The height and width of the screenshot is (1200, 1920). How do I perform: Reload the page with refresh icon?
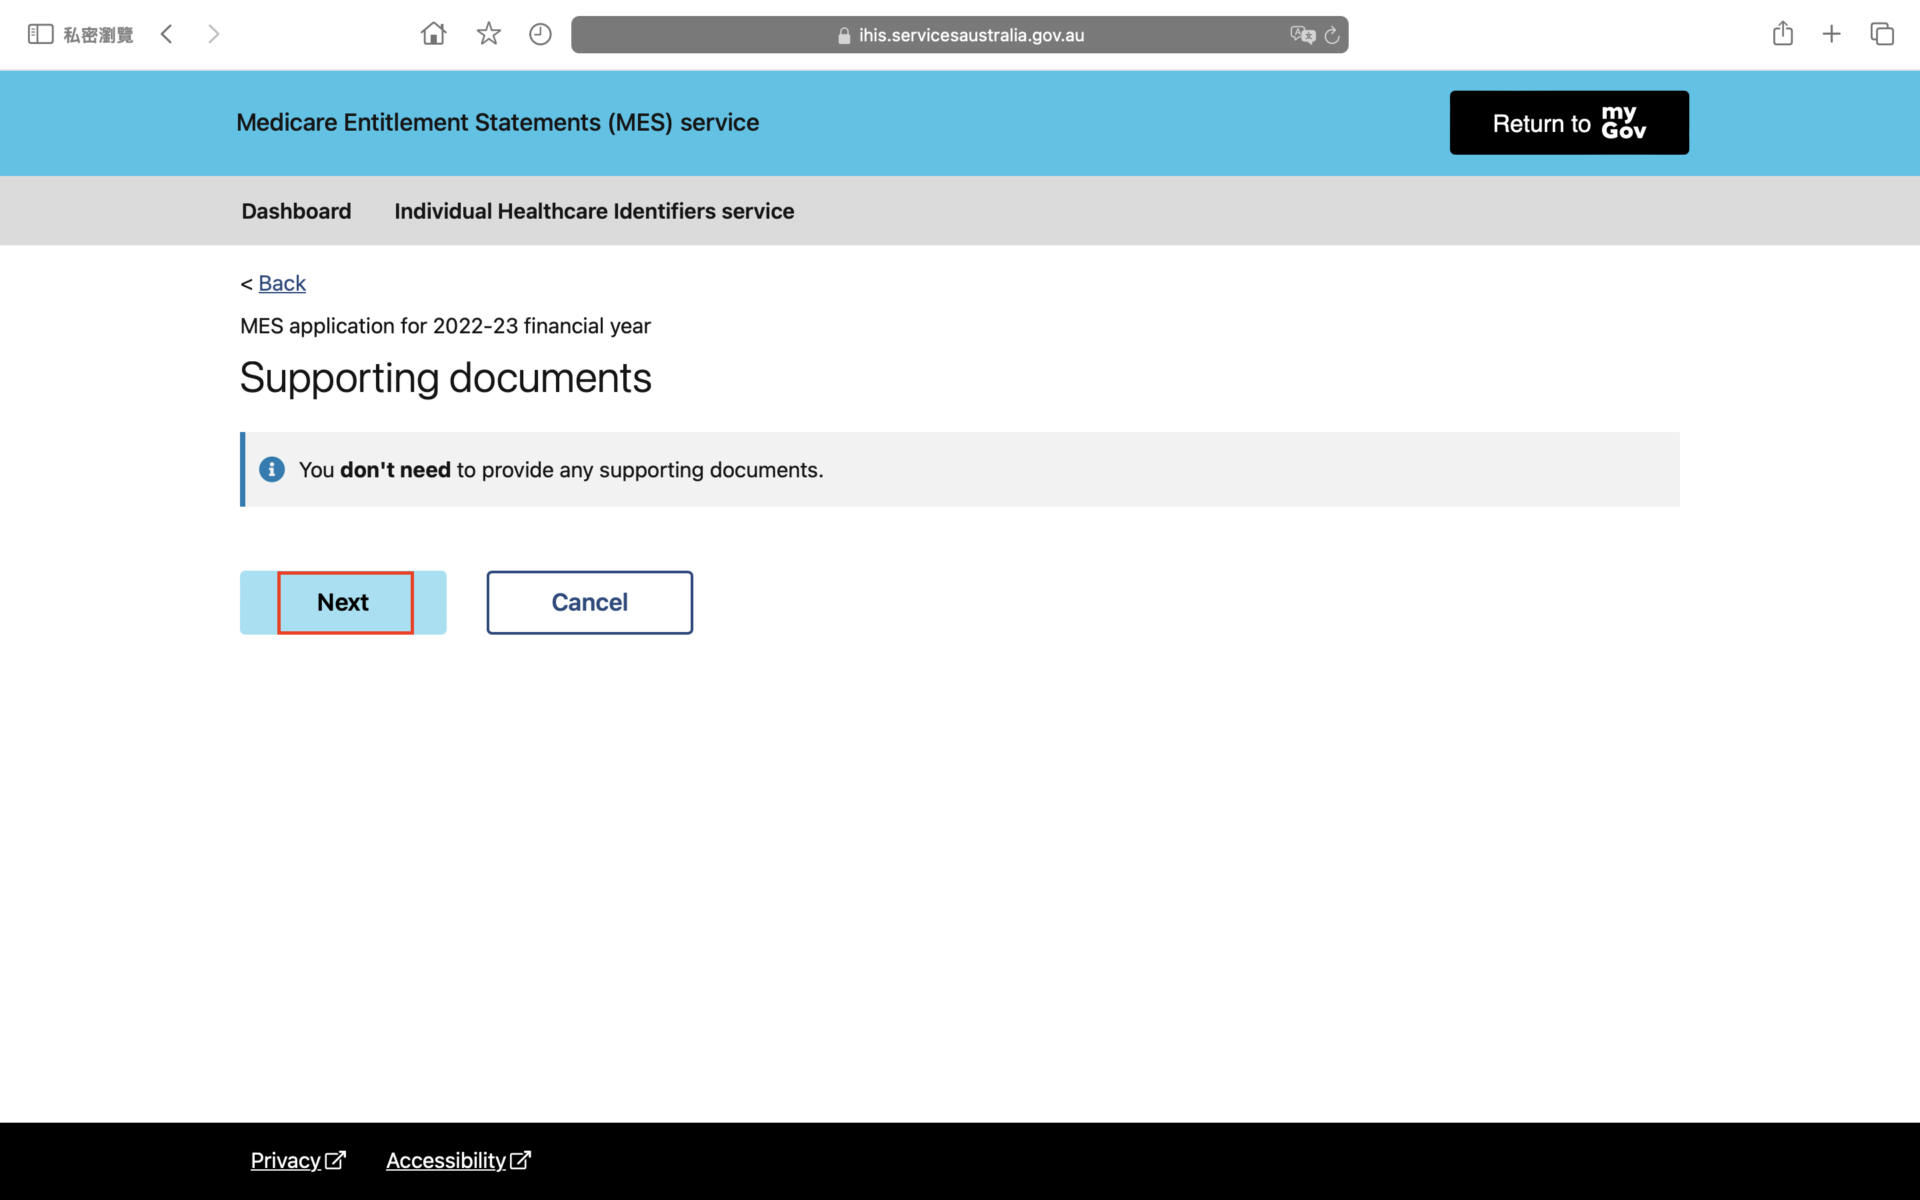pos(1332,36)
